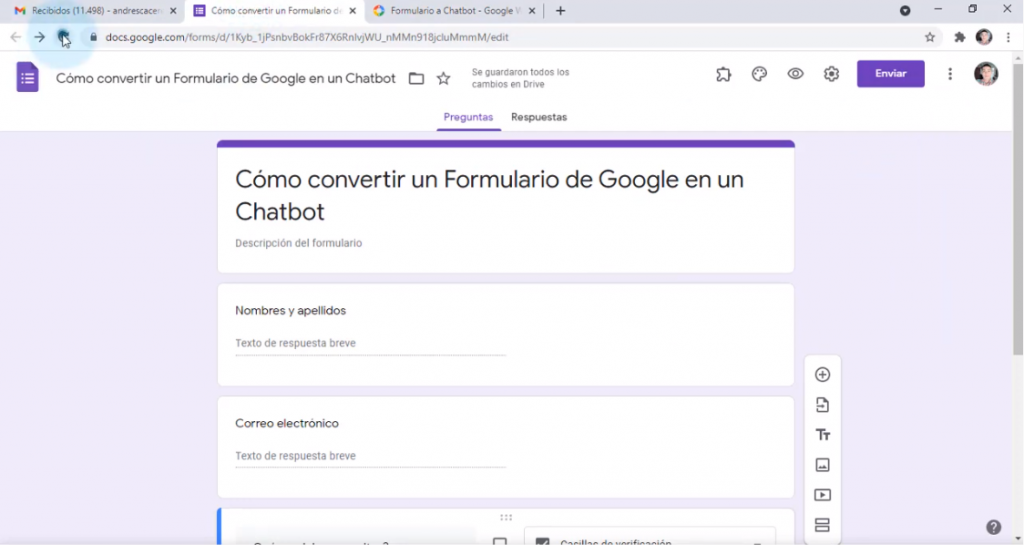Open form settings gear icon
This screenshot has height=545, width=1024.
(831, 74)
